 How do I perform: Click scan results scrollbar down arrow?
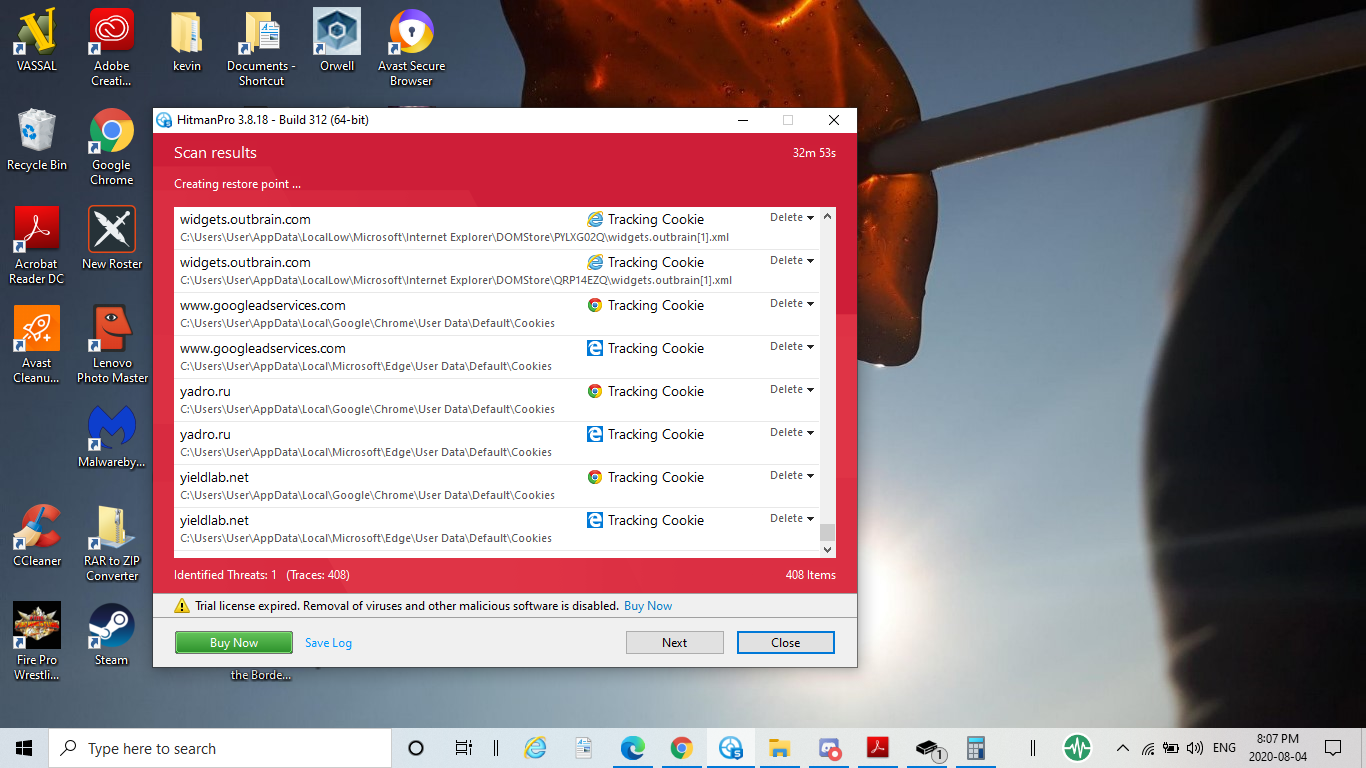(827, 549)
